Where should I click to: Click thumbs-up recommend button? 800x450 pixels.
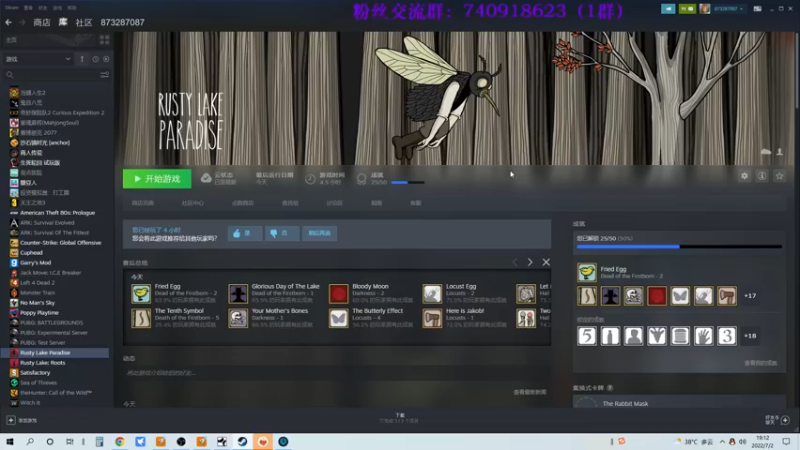coord(245,233)
